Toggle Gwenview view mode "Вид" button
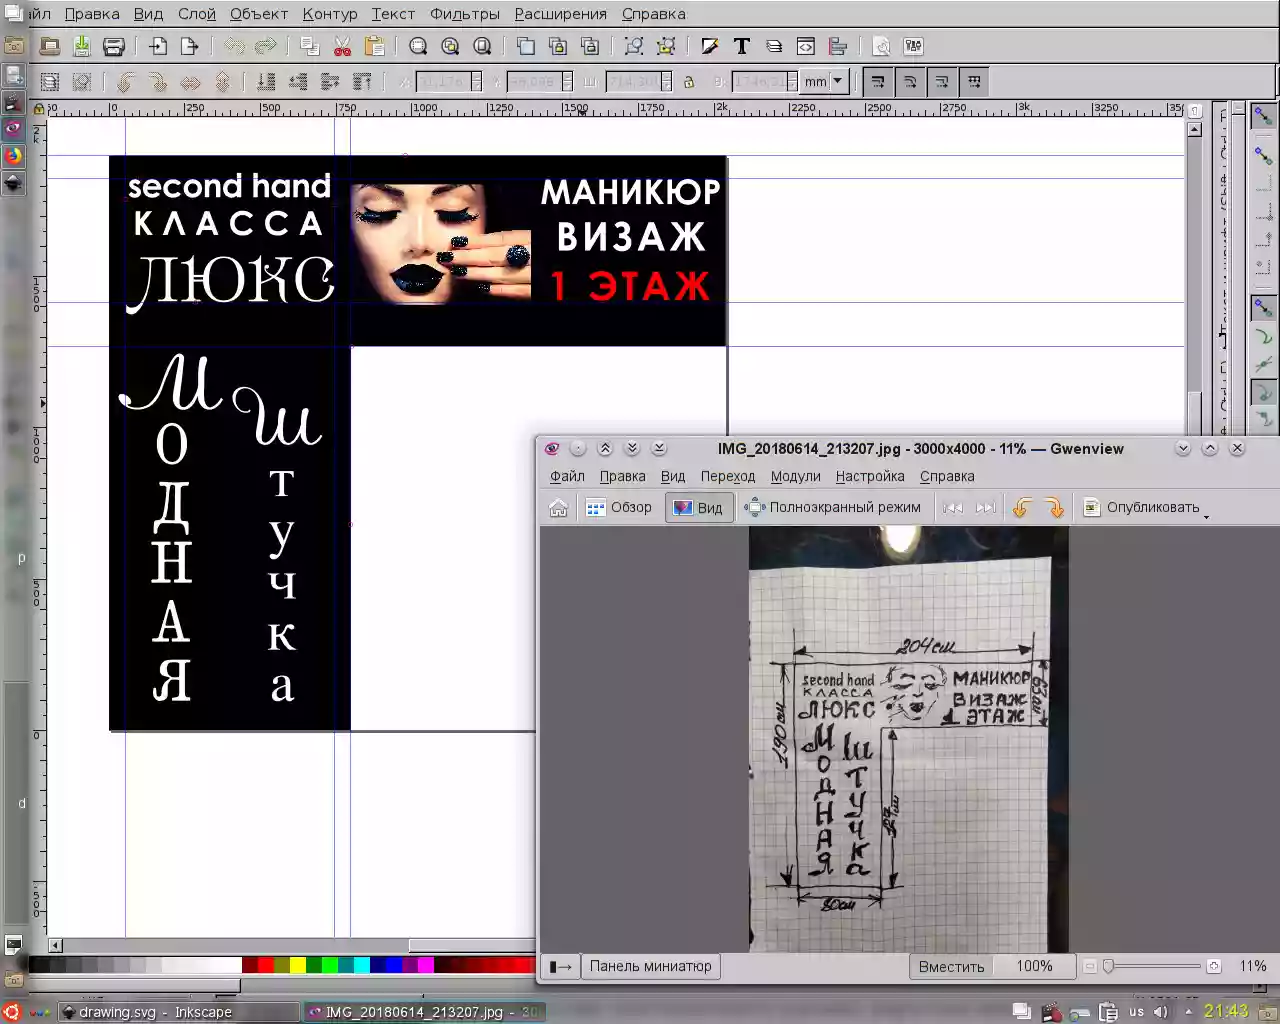Screen dimensions: 1280x1024 pos(698,508)
